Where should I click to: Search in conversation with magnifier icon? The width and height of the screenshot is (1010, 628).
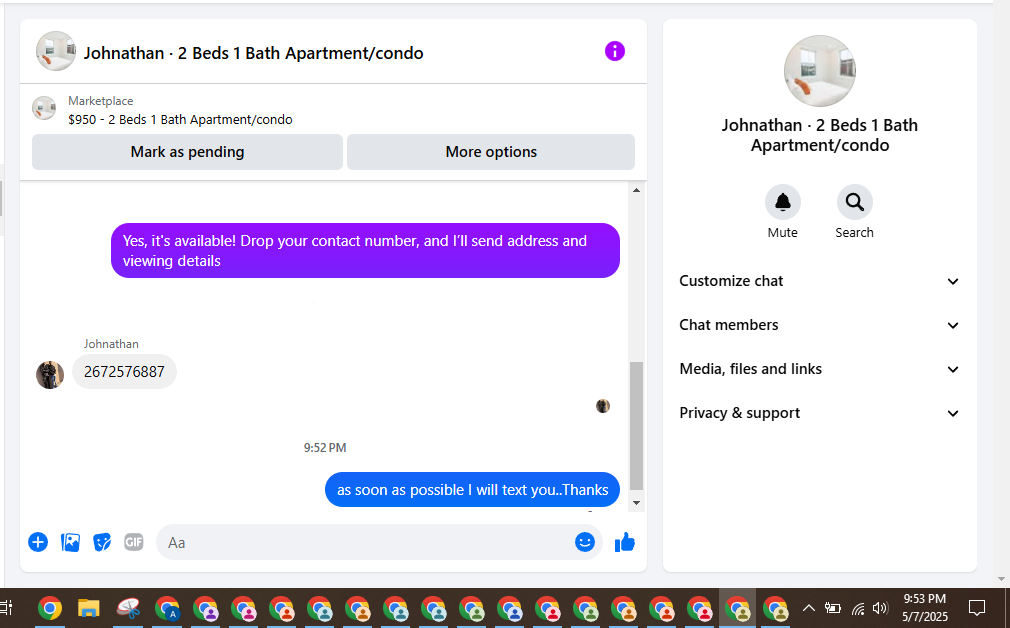855,202
